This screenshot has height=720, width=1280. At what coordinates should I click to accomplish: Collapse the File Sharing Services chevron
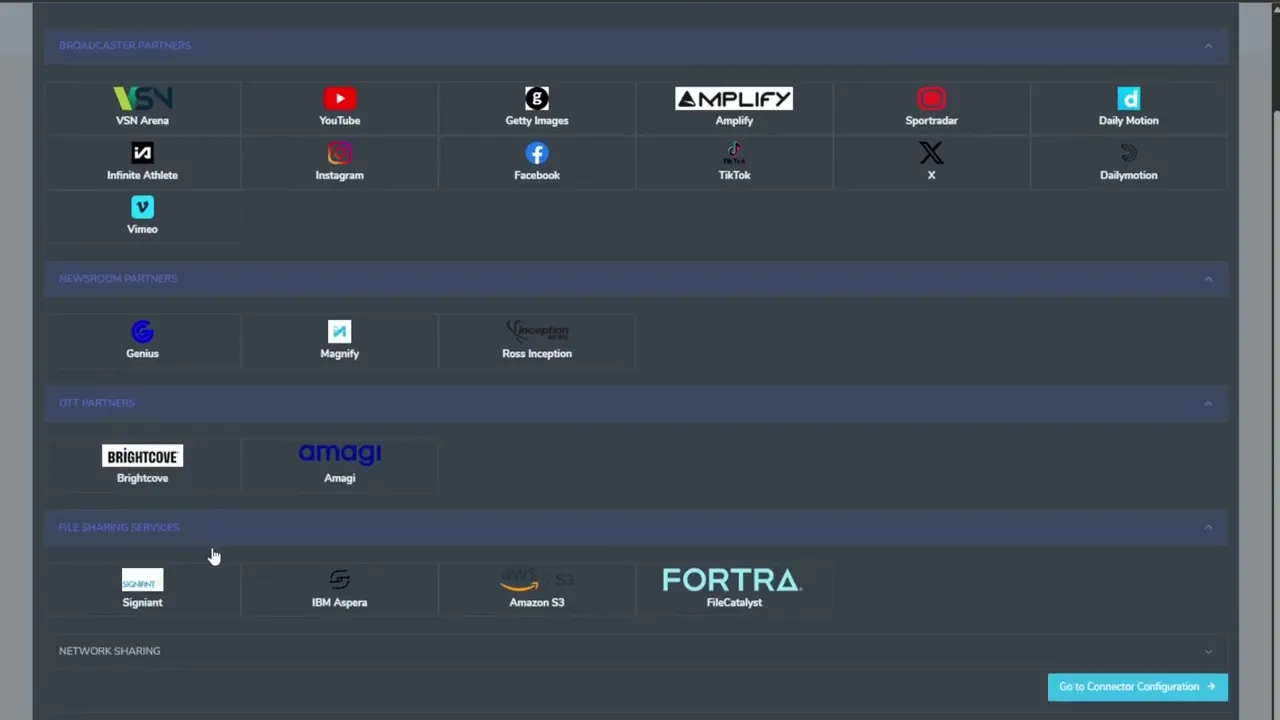(1208, 528)
